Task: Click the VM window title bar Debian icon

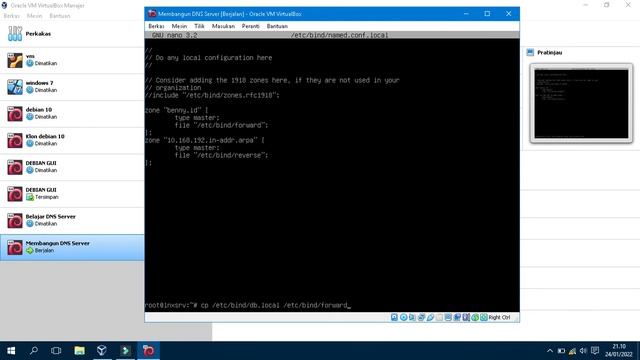Action: [152, 13]
